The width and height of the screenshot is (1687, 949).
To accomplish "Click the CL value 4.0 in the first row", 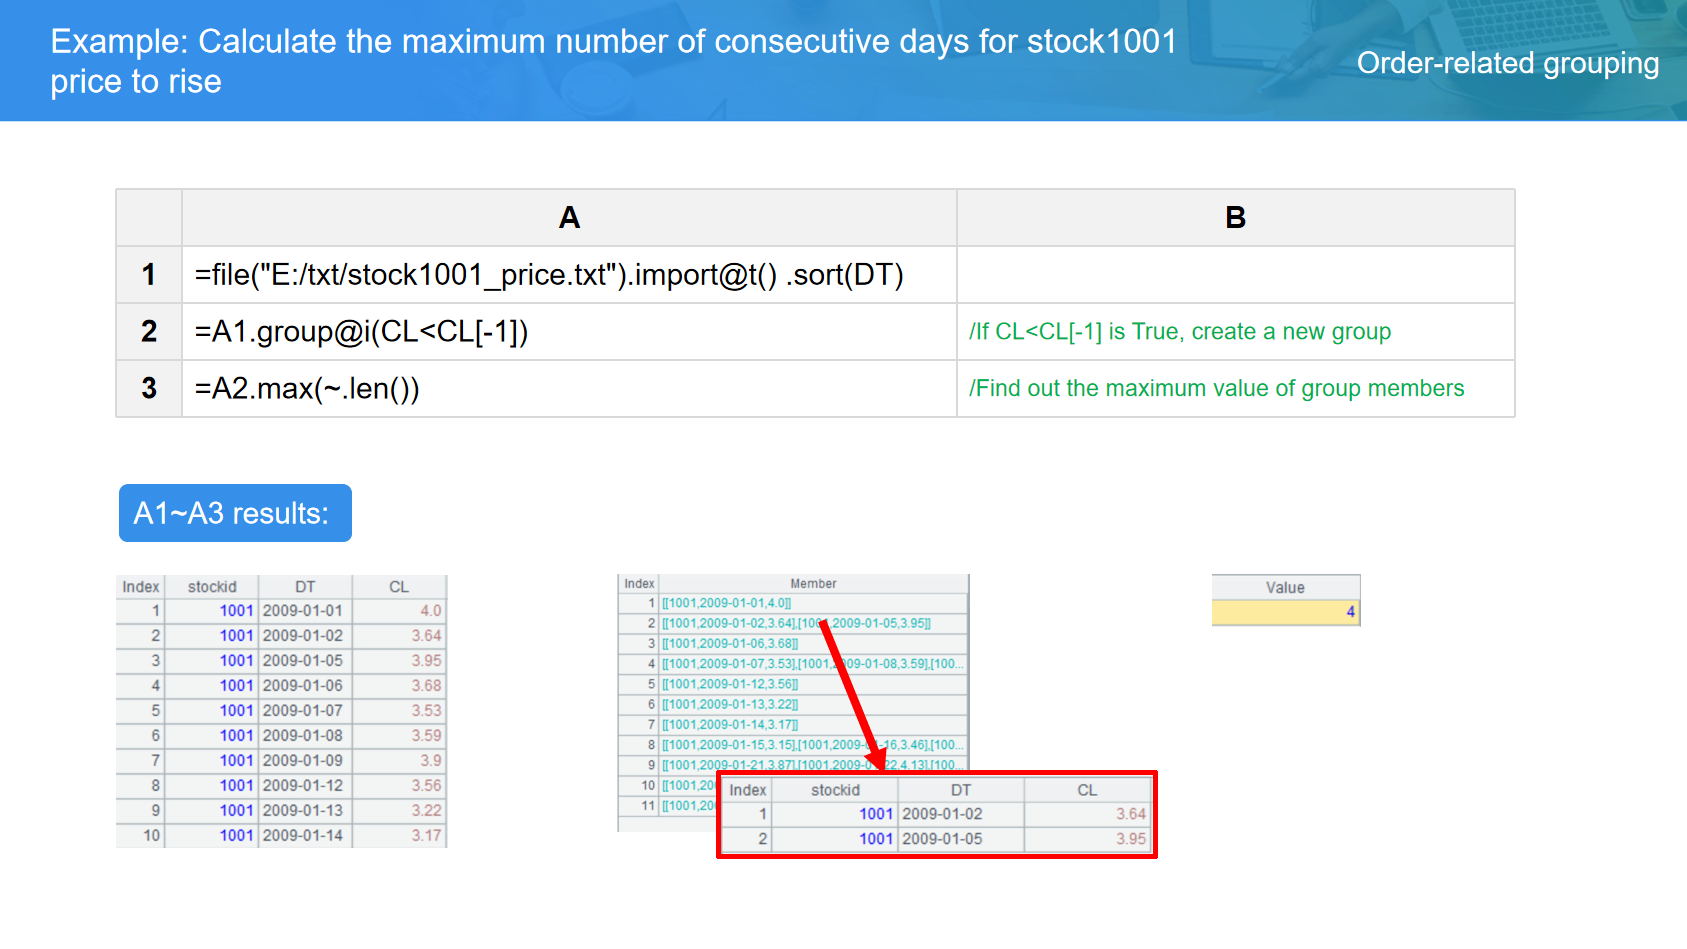I will (x=430, y=611).
